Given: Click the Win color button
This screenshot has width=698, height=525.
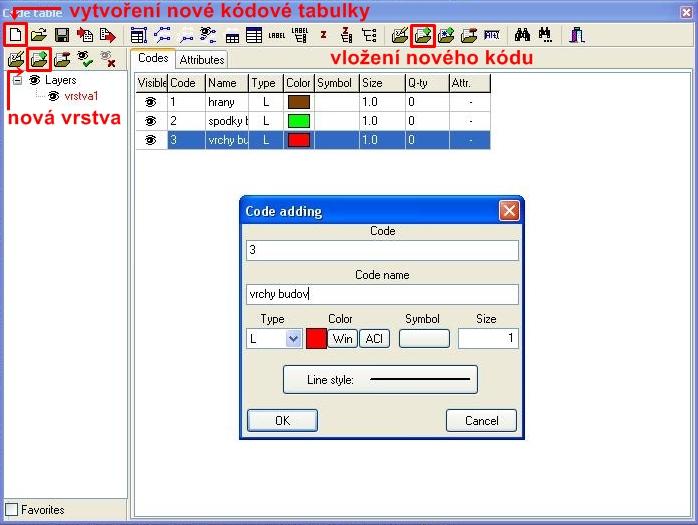Looking at the screenshot, I should coord(342,339).
